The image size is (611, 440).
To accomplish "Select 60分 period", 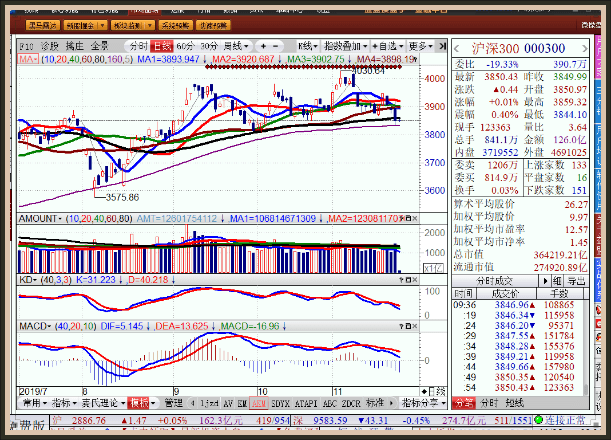I will coord(185,46).
